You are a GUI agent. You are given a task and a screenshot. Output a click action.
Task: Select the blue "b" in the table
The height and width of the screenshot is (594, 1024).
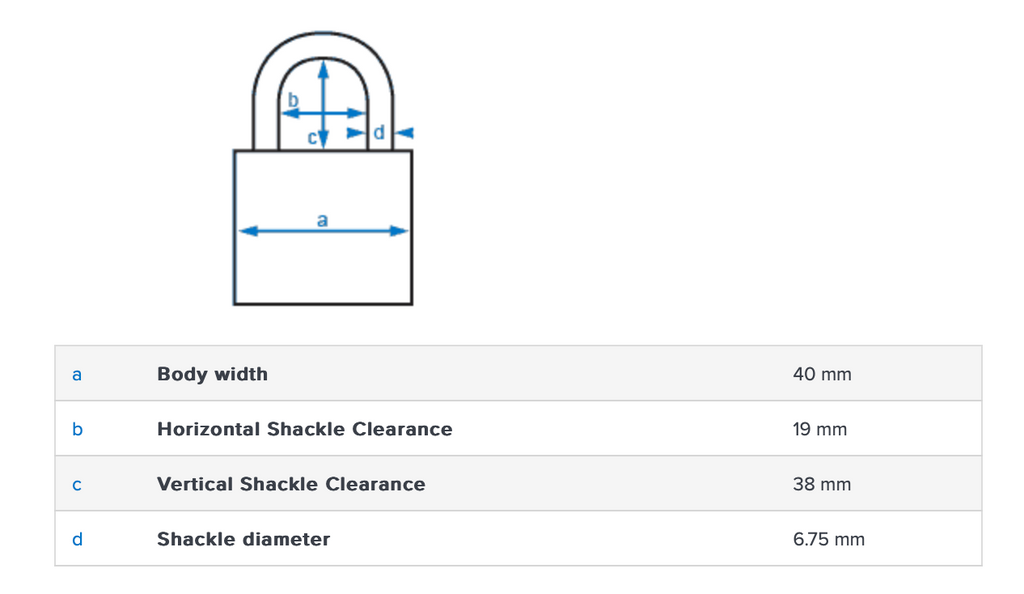coord(77,429)
